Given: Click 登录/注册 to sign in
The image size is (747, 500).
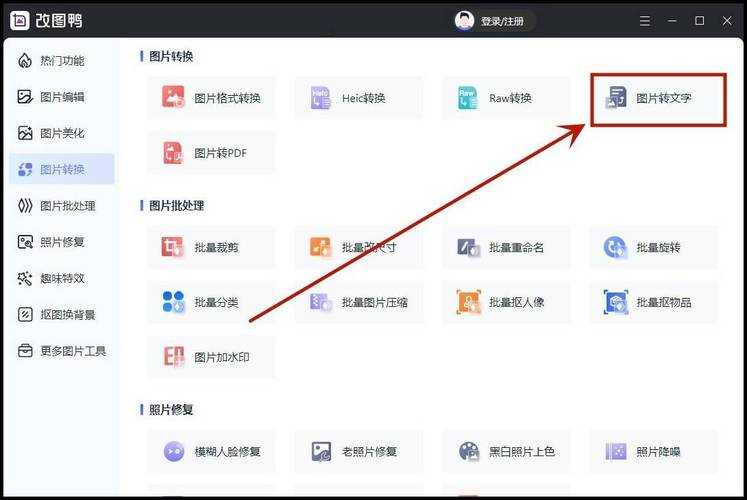Looking at the screenshot, I should click(x=502, y=21).
